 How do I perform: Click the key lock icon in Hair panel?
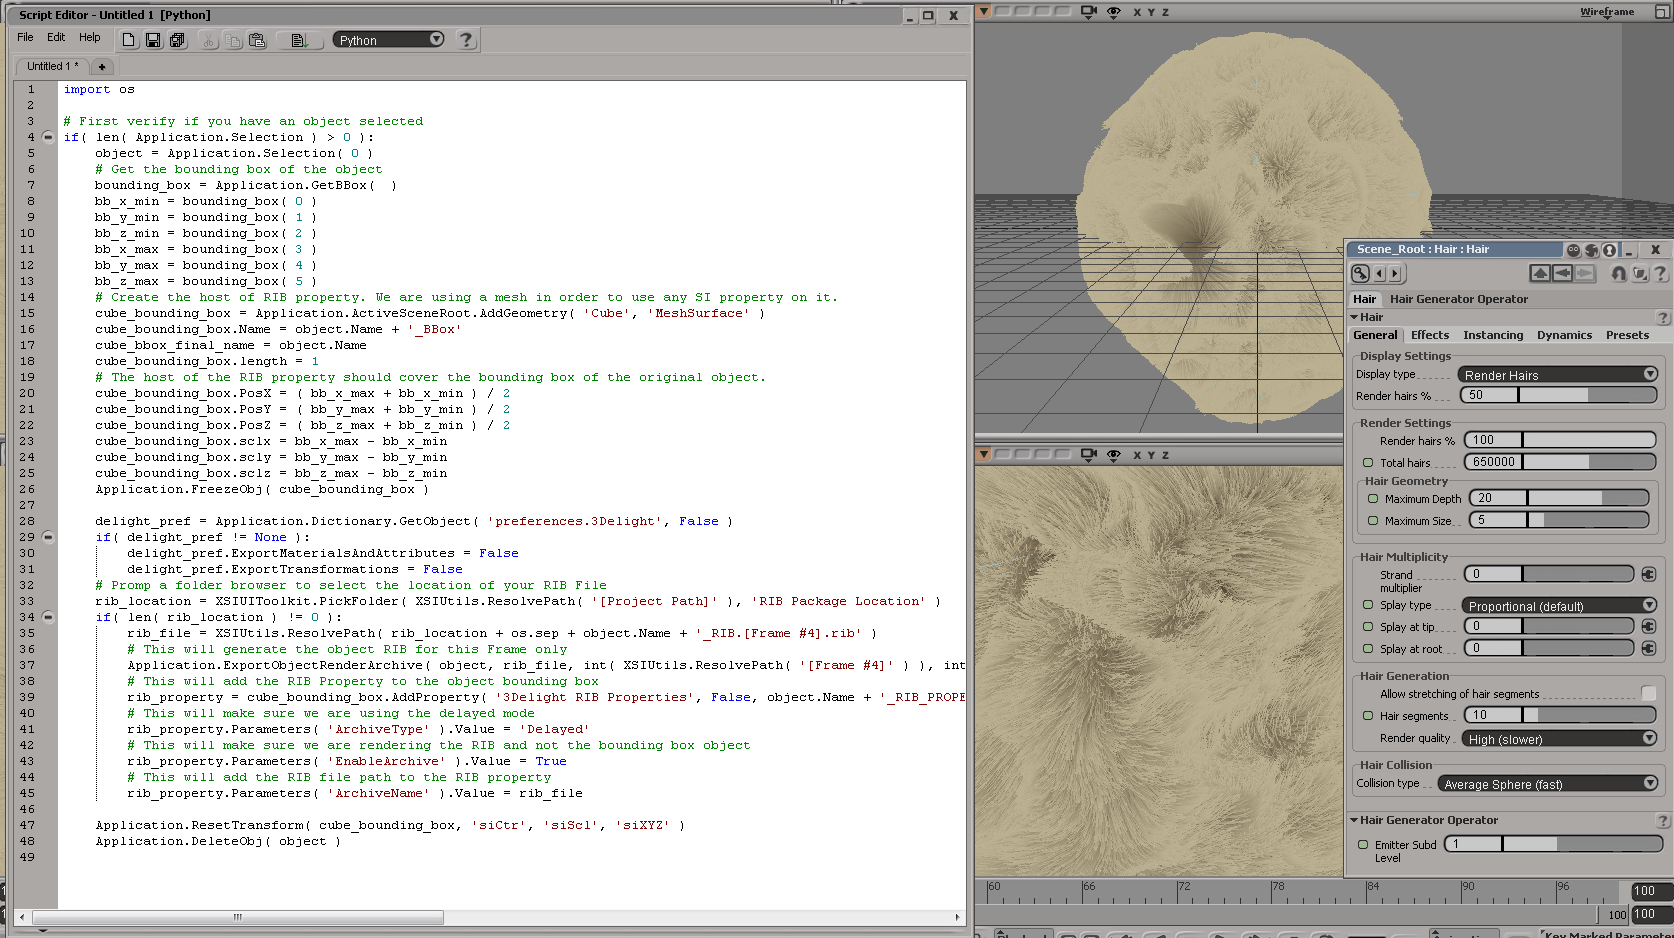1360,273
